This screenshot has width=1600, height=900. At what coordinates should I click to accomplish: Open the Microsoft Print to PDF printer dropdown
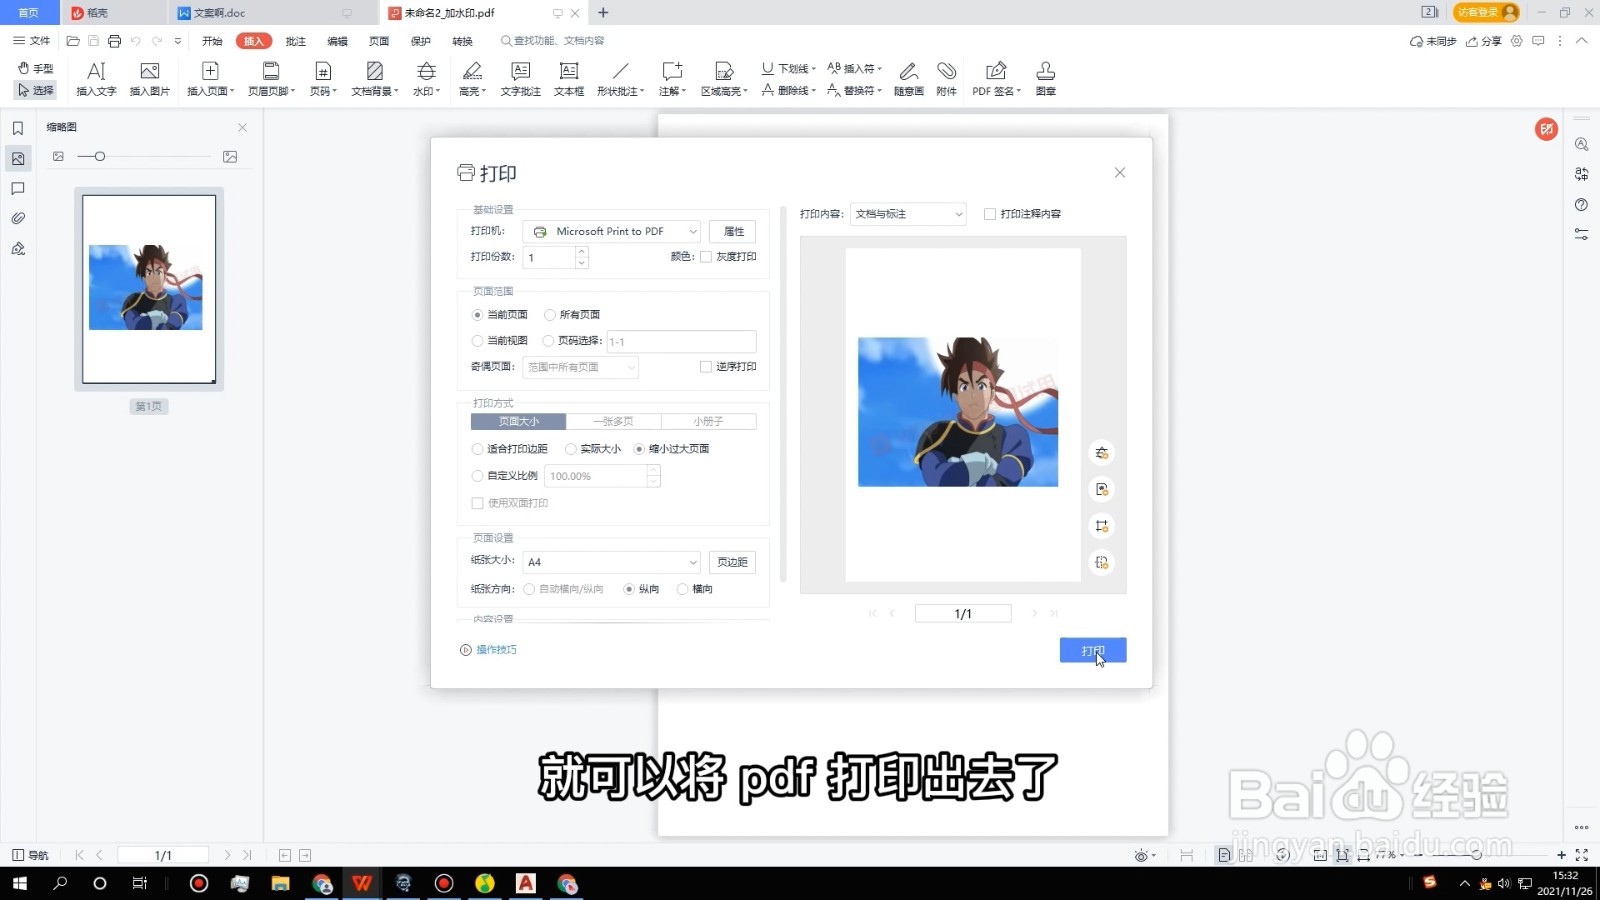point(611,231)
